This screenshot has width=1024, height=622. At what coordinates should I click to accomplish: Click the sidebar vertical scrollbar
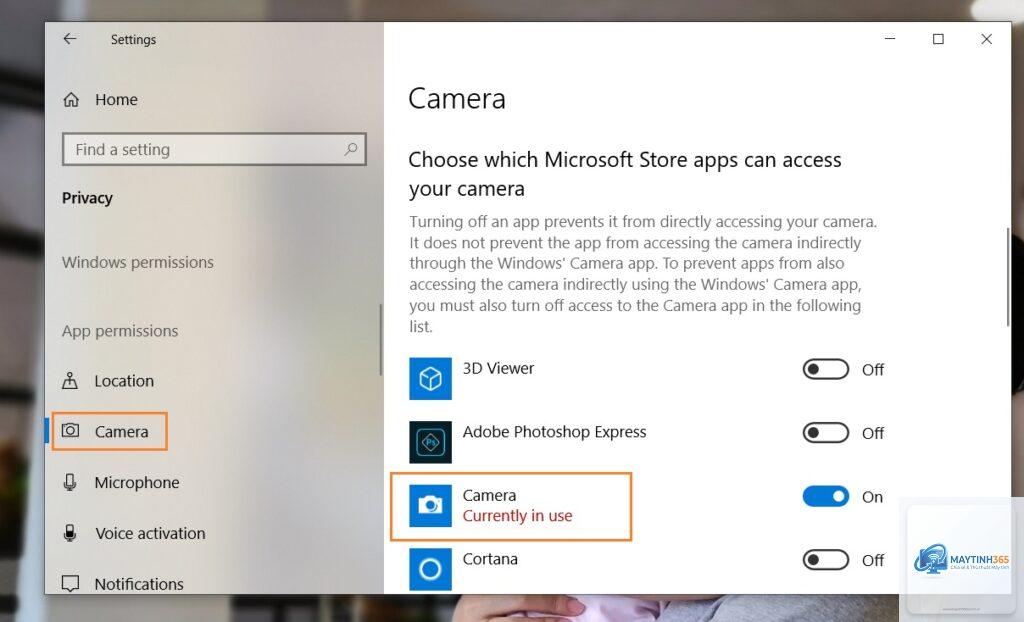[381, 339]
